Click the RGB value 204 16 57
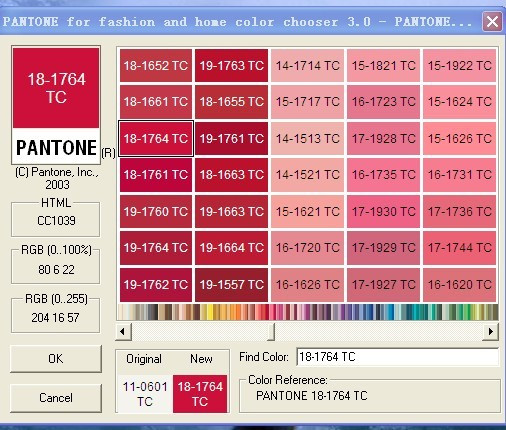 (55, 318)
